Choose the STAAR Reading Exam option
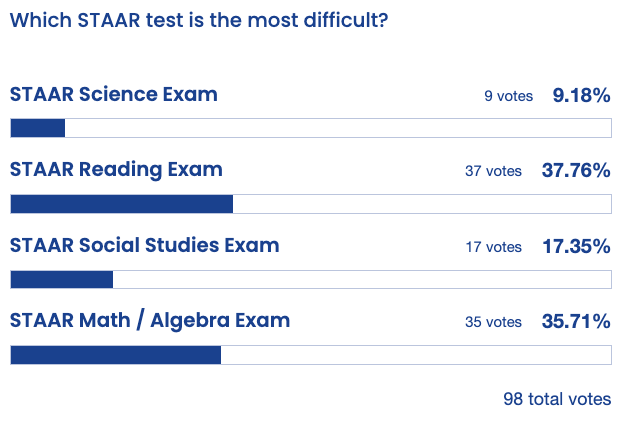Screen dimensions: 629x422 coord(116,170)
